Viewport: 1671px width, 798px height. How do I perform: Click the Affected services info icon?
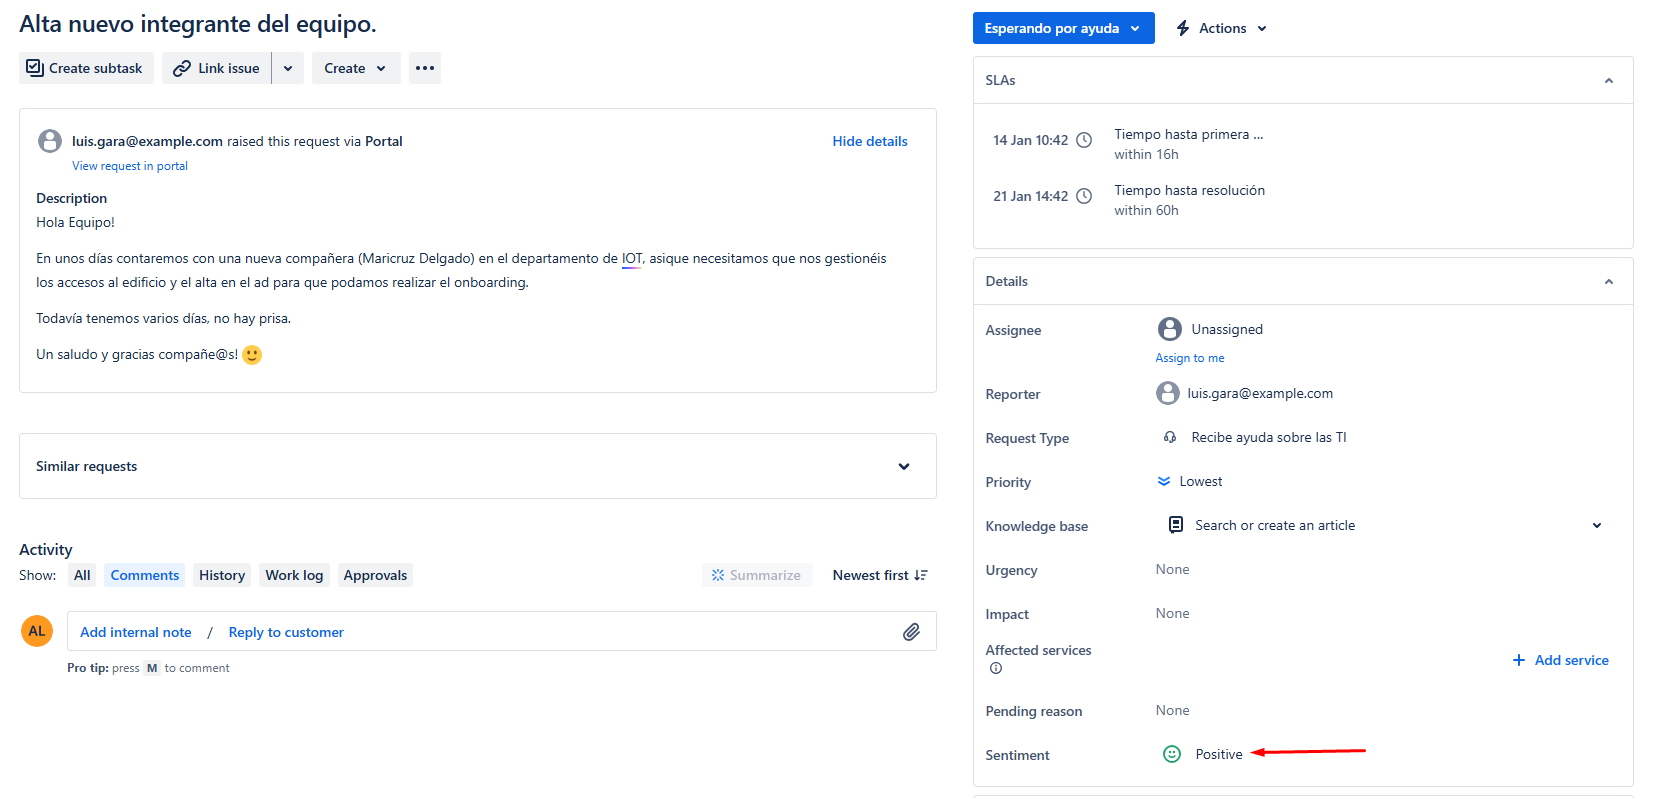(995, 669)
